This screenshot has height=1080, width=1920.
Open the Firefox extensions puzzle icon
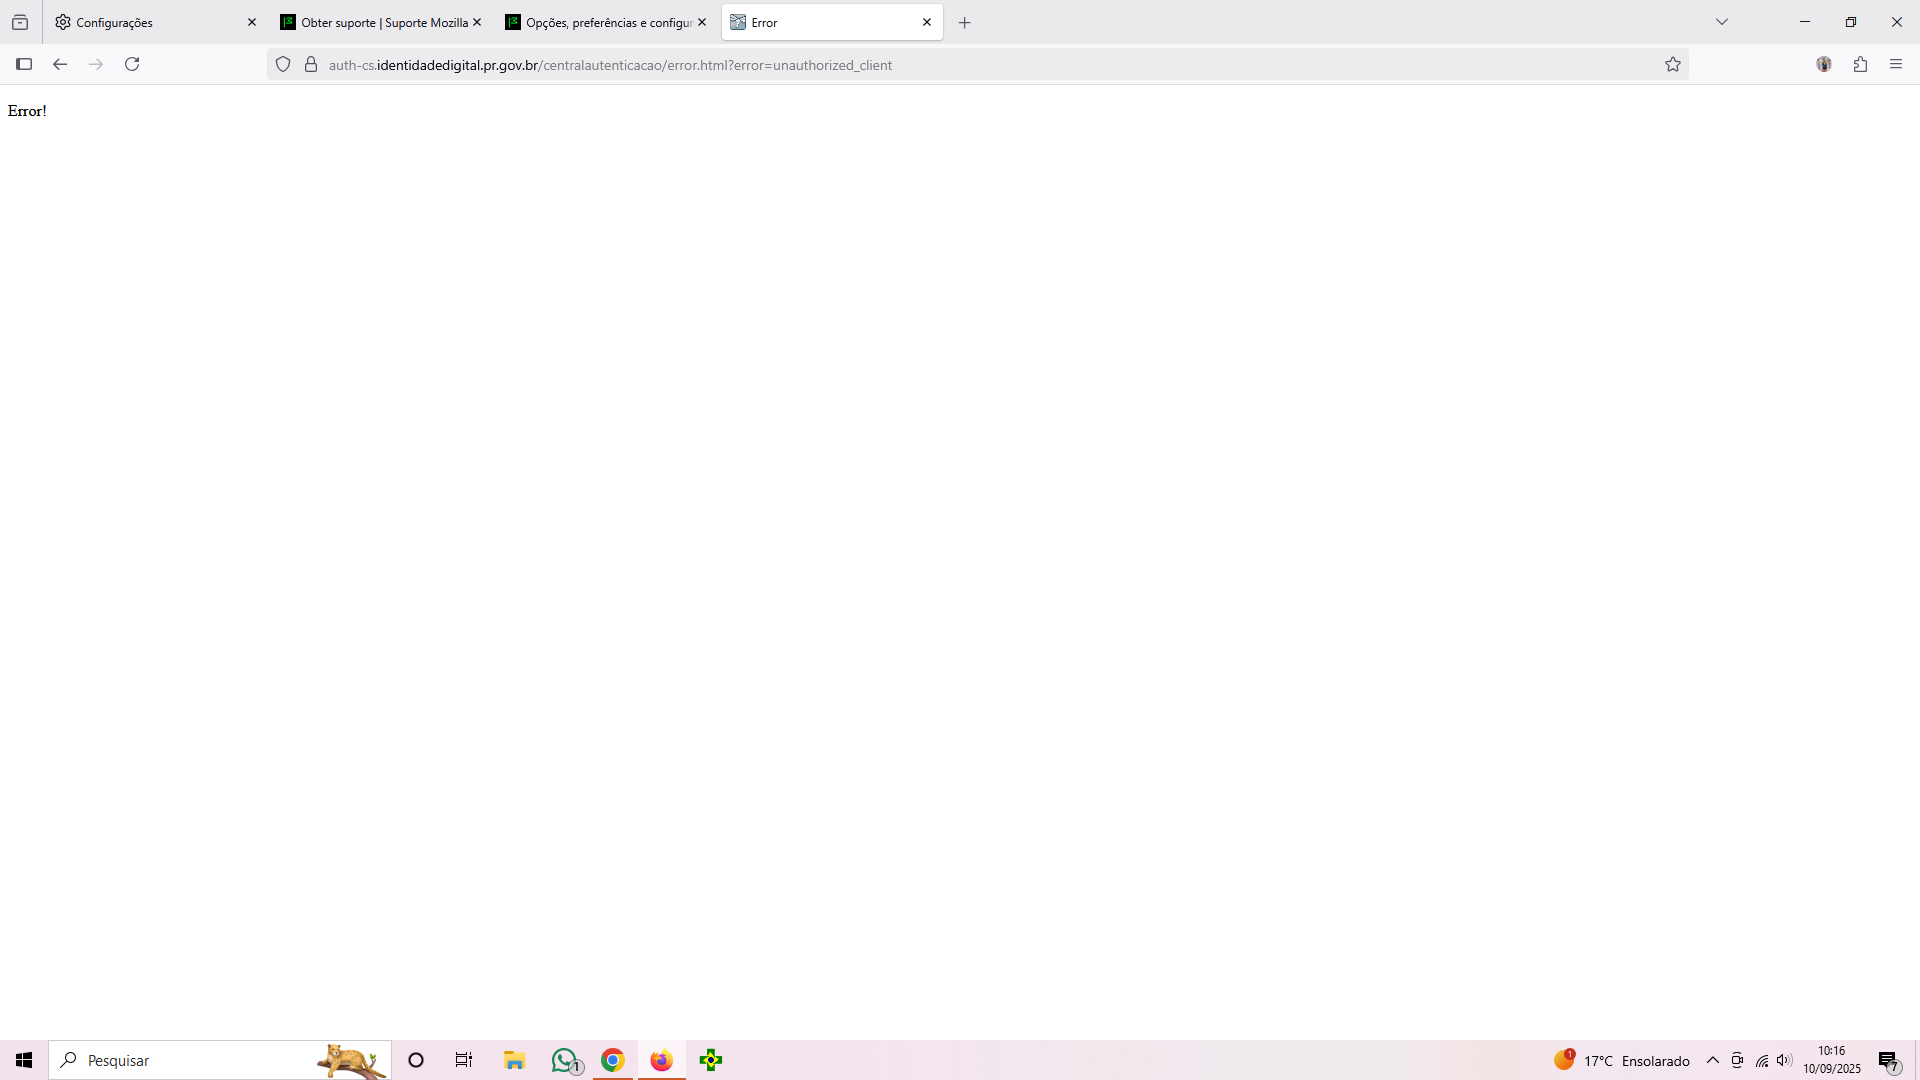pos(1860,64)
